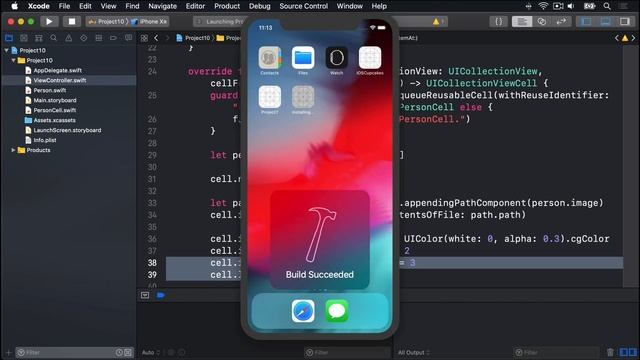The image size is (640, 360).
Task: Launch Safari in the simulator dock
Action: (303, 311)
